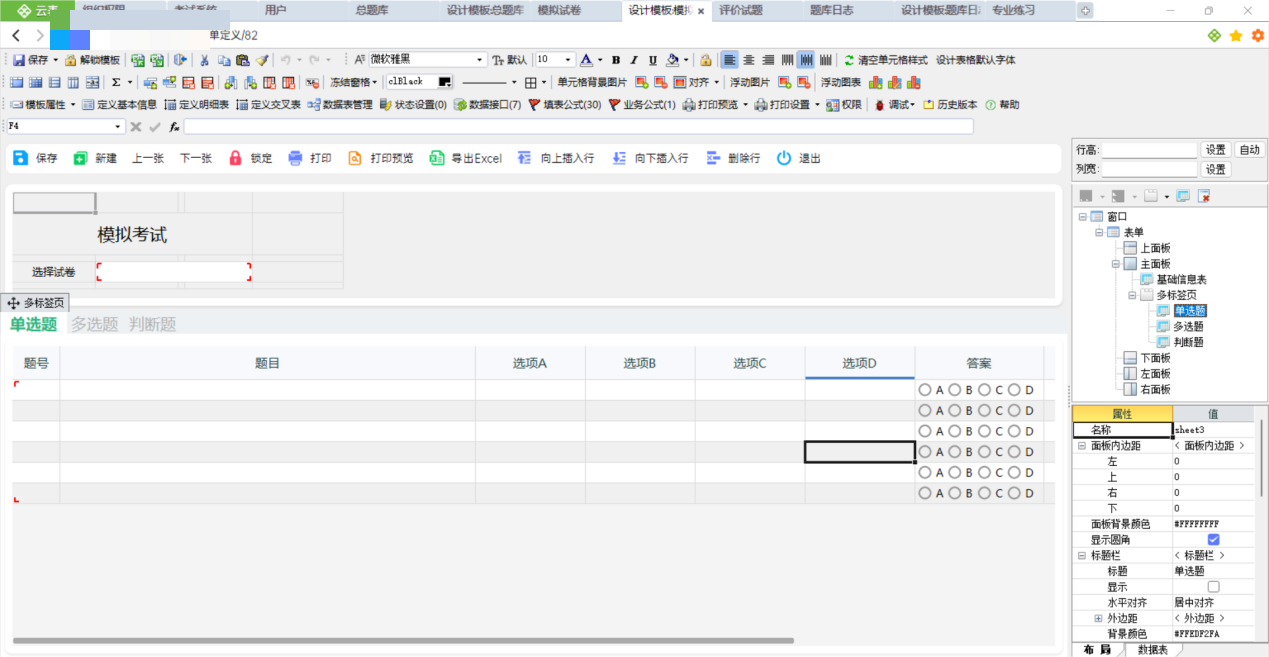Select radio D in fifth answer row
This screenshot has height=657, width=1269.
tap(1014, 472)
